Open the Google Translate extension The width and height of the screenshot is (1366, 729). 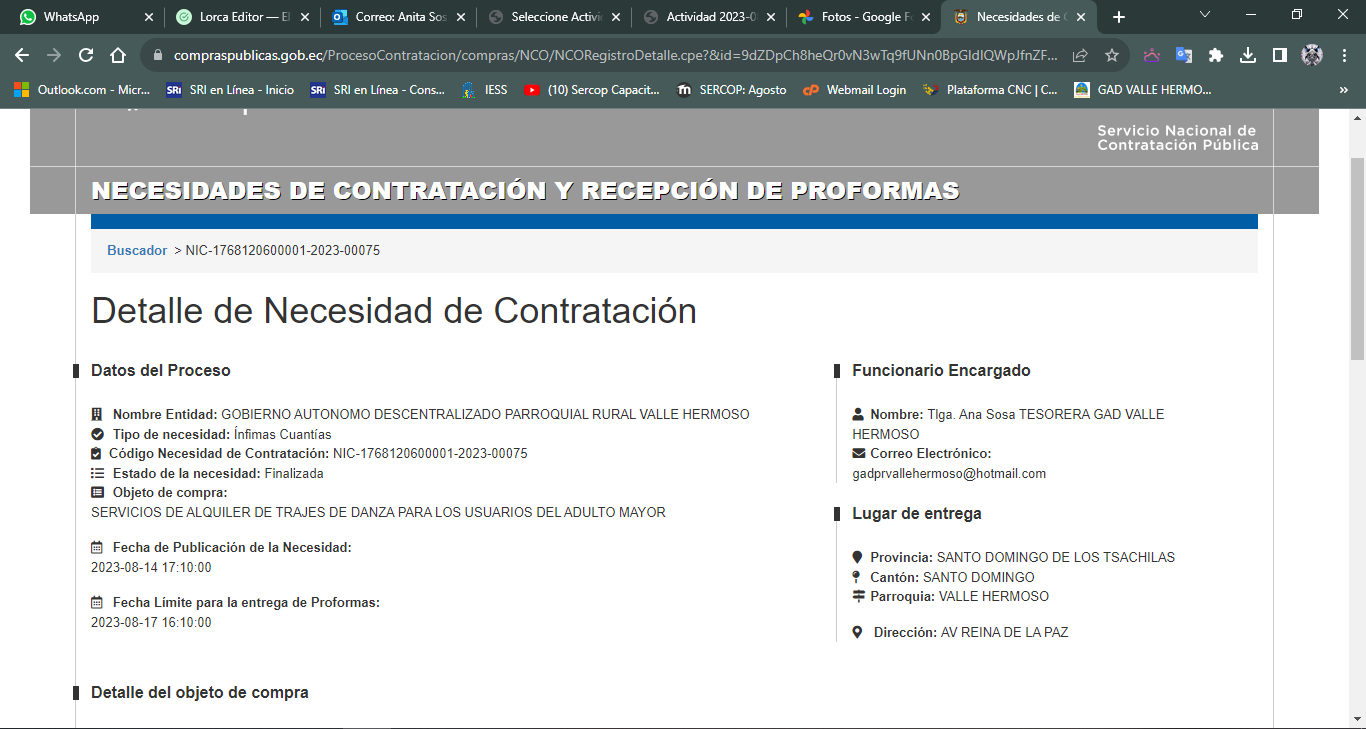tap(1184, 56)
